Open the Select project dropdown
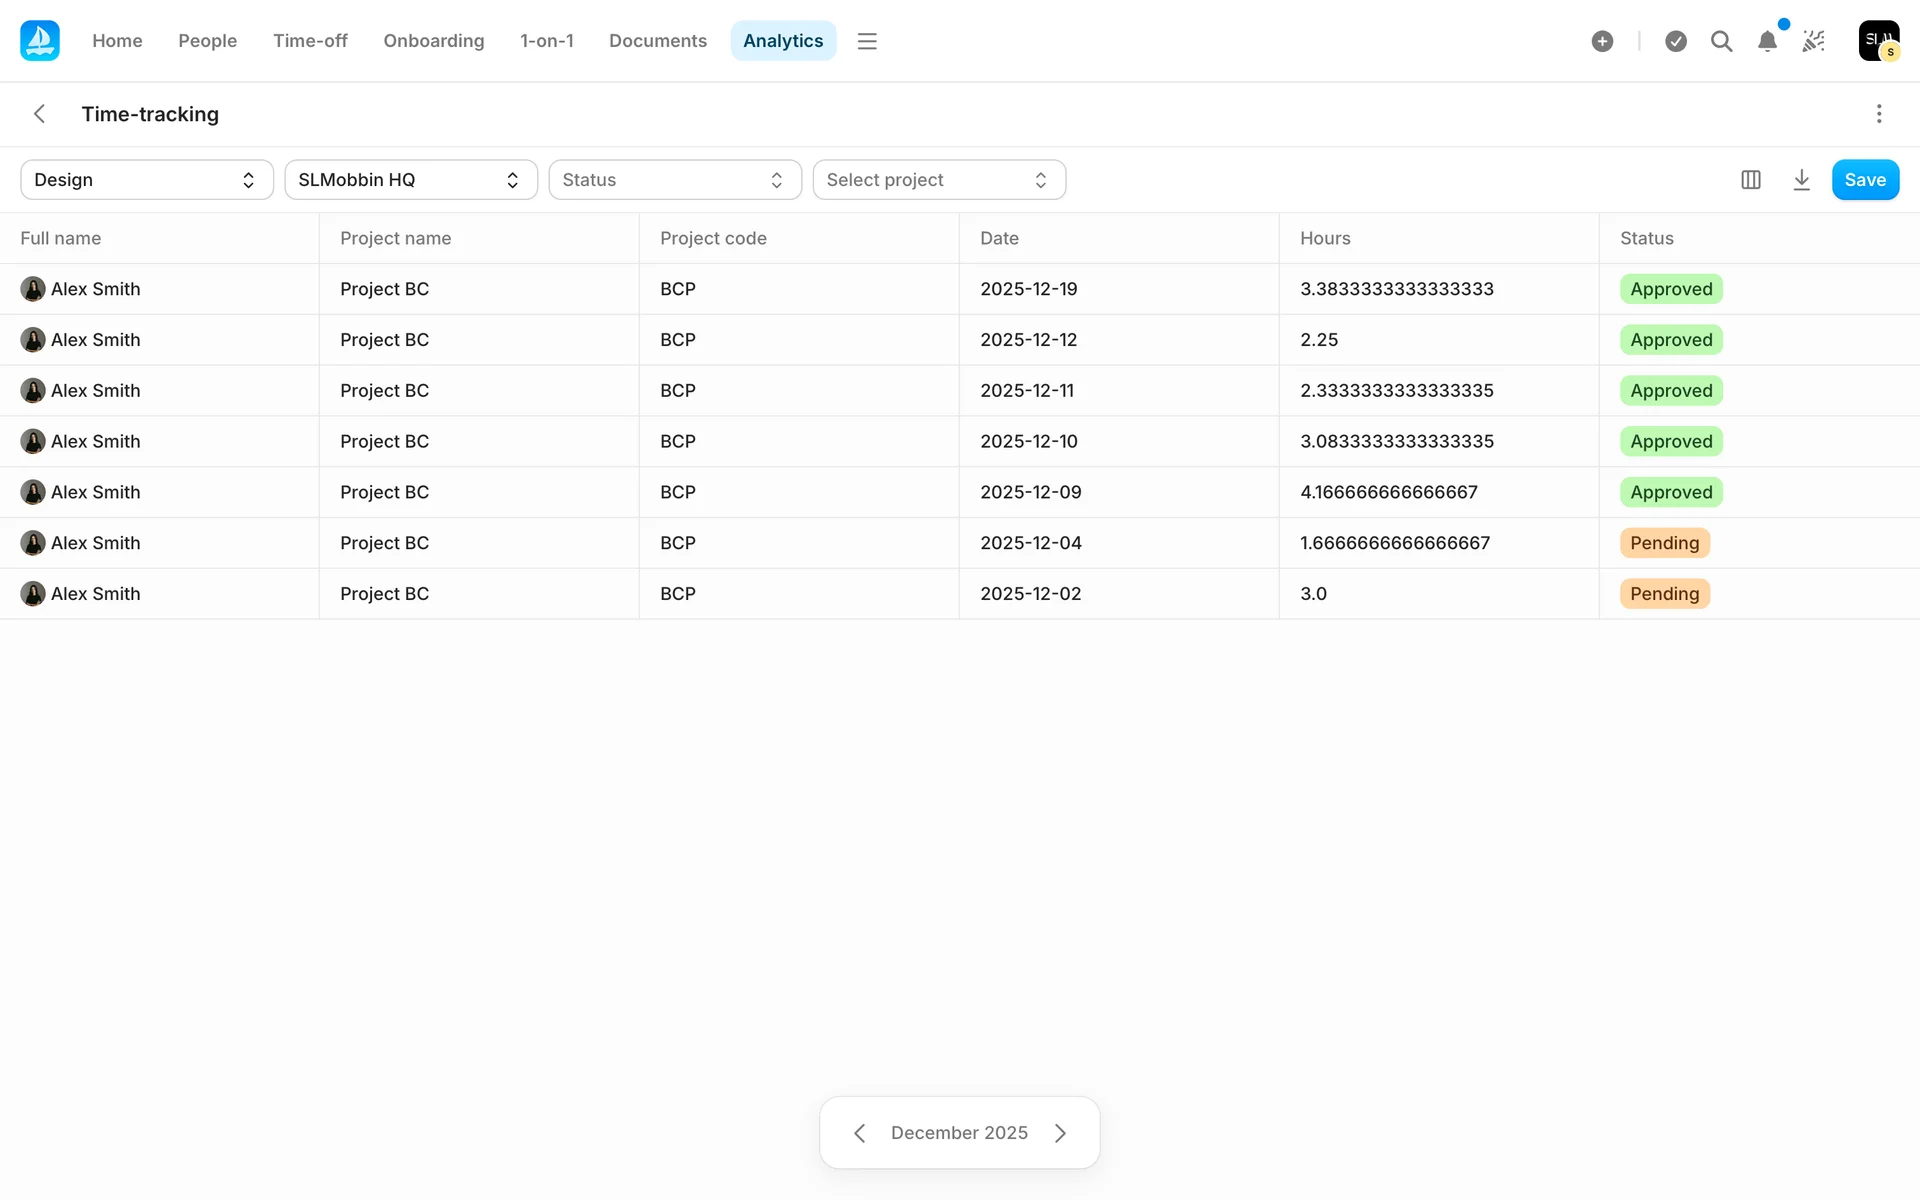 939,180
